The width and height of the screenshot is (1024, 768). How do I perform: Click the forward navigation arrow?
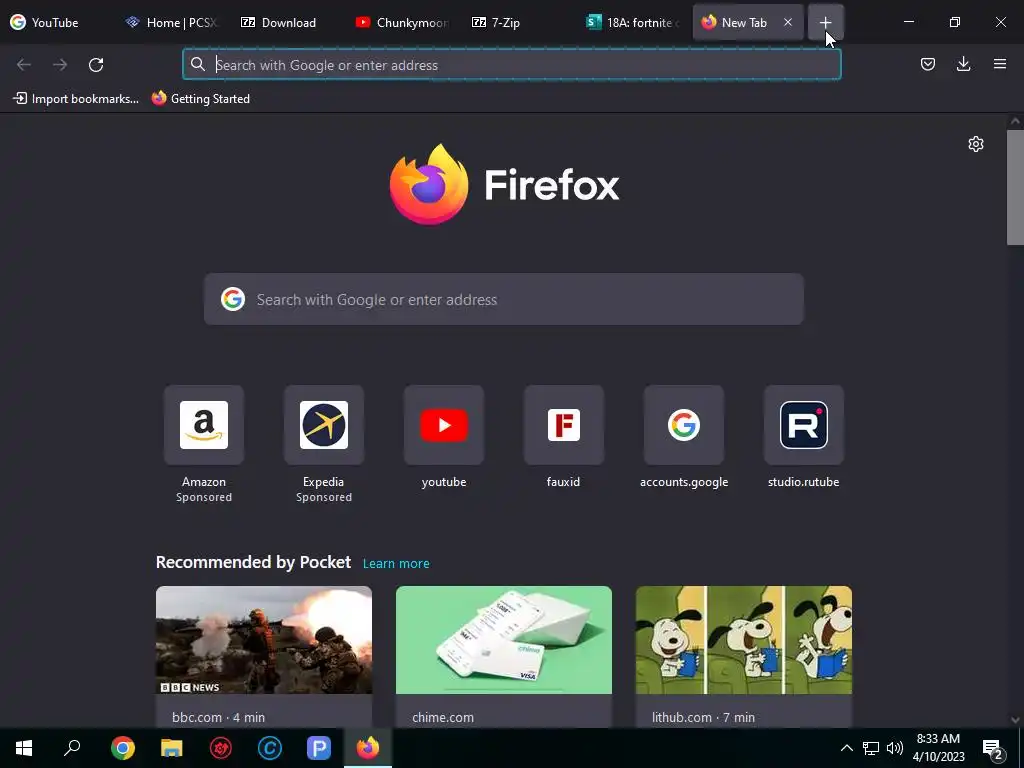pyautogui.click(x=59, y=64)
